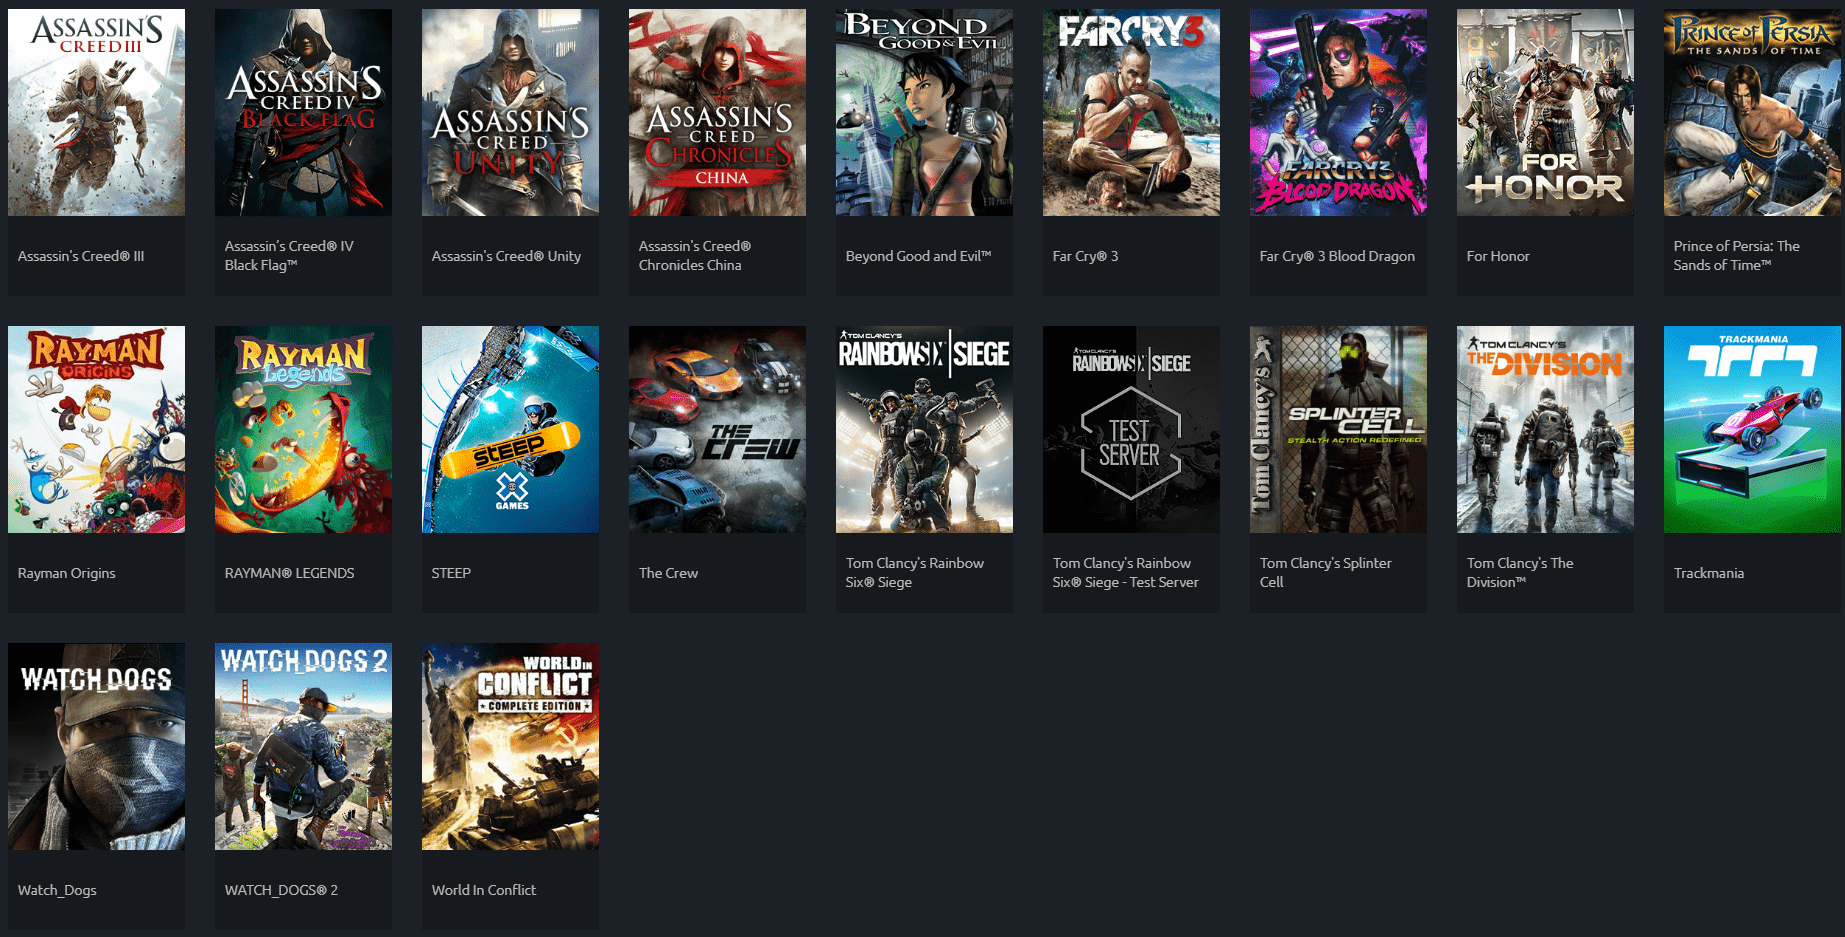
Task: Click the "For Honor" title text
Action: click(x=1498, y=256)
